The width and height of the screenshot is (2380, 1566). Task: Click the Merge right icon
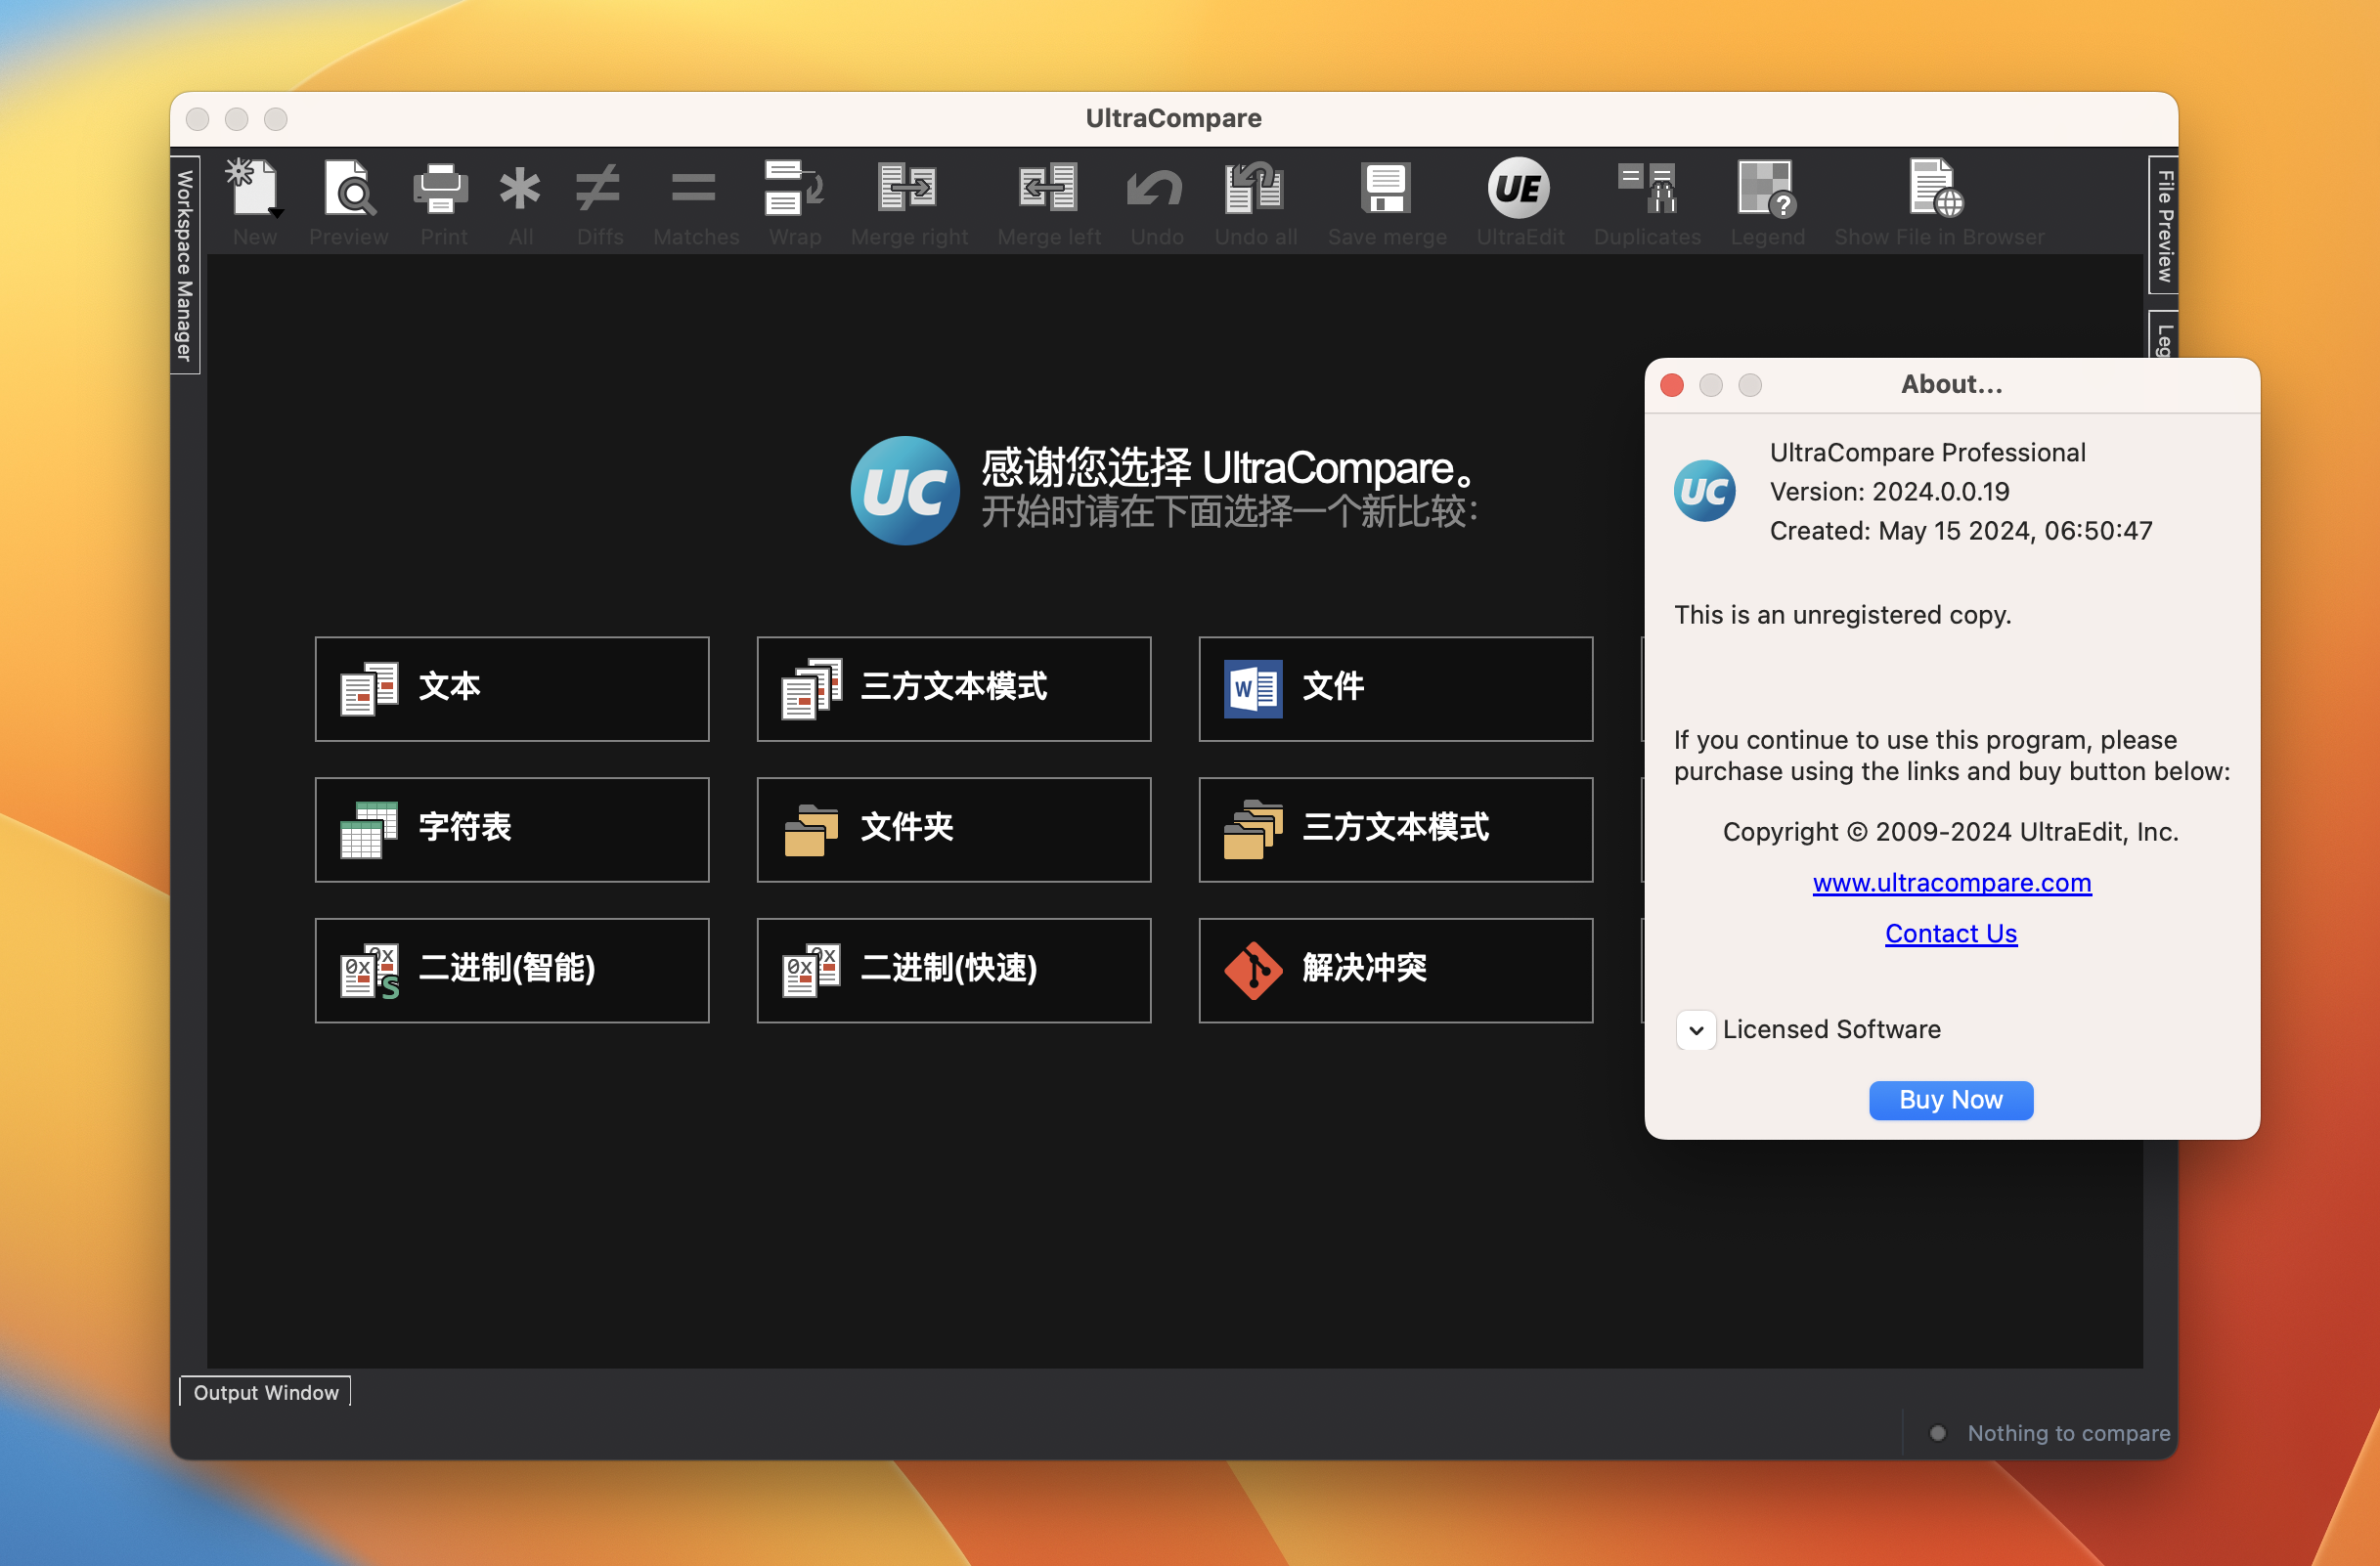907,188
